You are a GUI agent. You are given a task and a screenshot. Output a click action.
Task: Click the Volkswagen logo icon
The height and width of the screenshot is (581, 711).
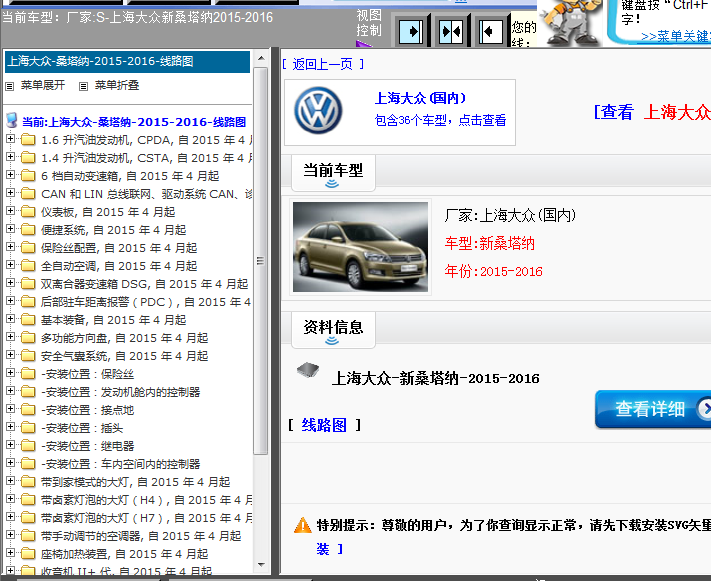318,111
